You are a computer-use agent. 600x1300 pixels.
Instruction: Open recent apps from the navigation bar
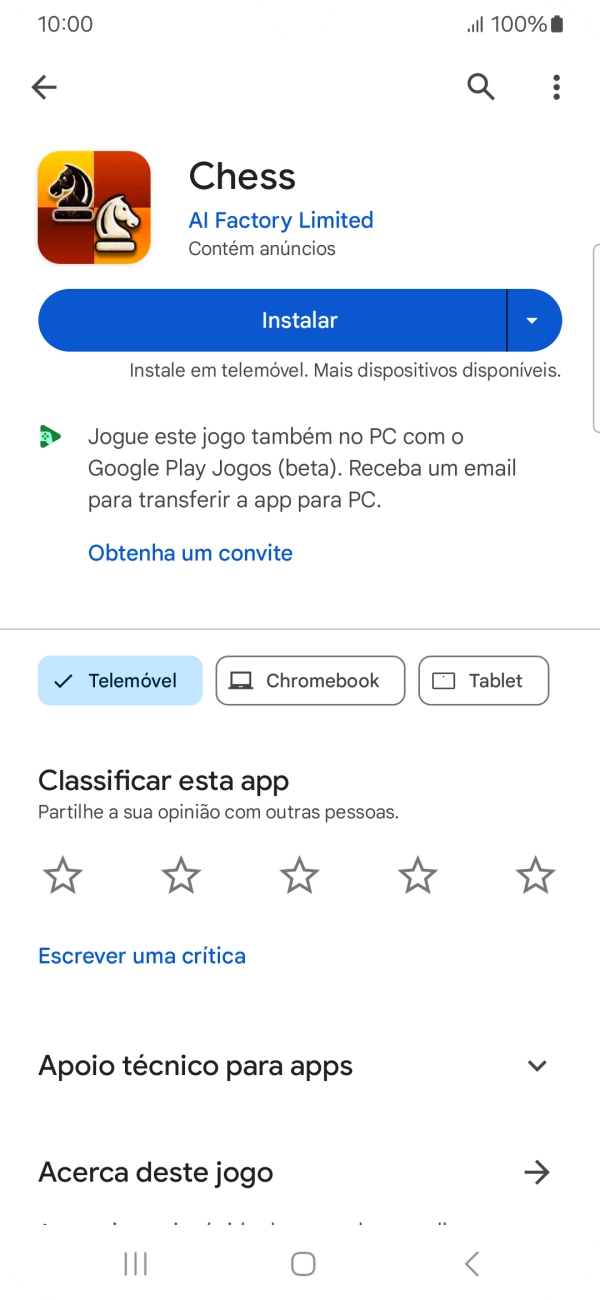(x=134, y=1263)
